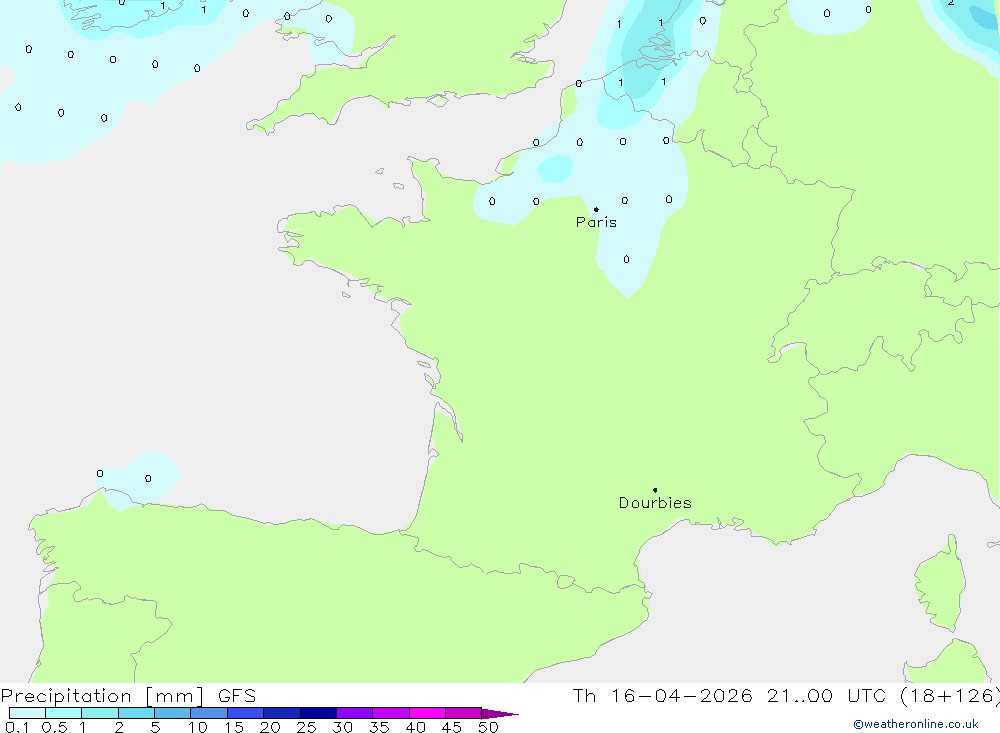Screen dimensions: 1000x733
Task: Click the "Precipitation [mm]" title text
Action: click(102, 695)
